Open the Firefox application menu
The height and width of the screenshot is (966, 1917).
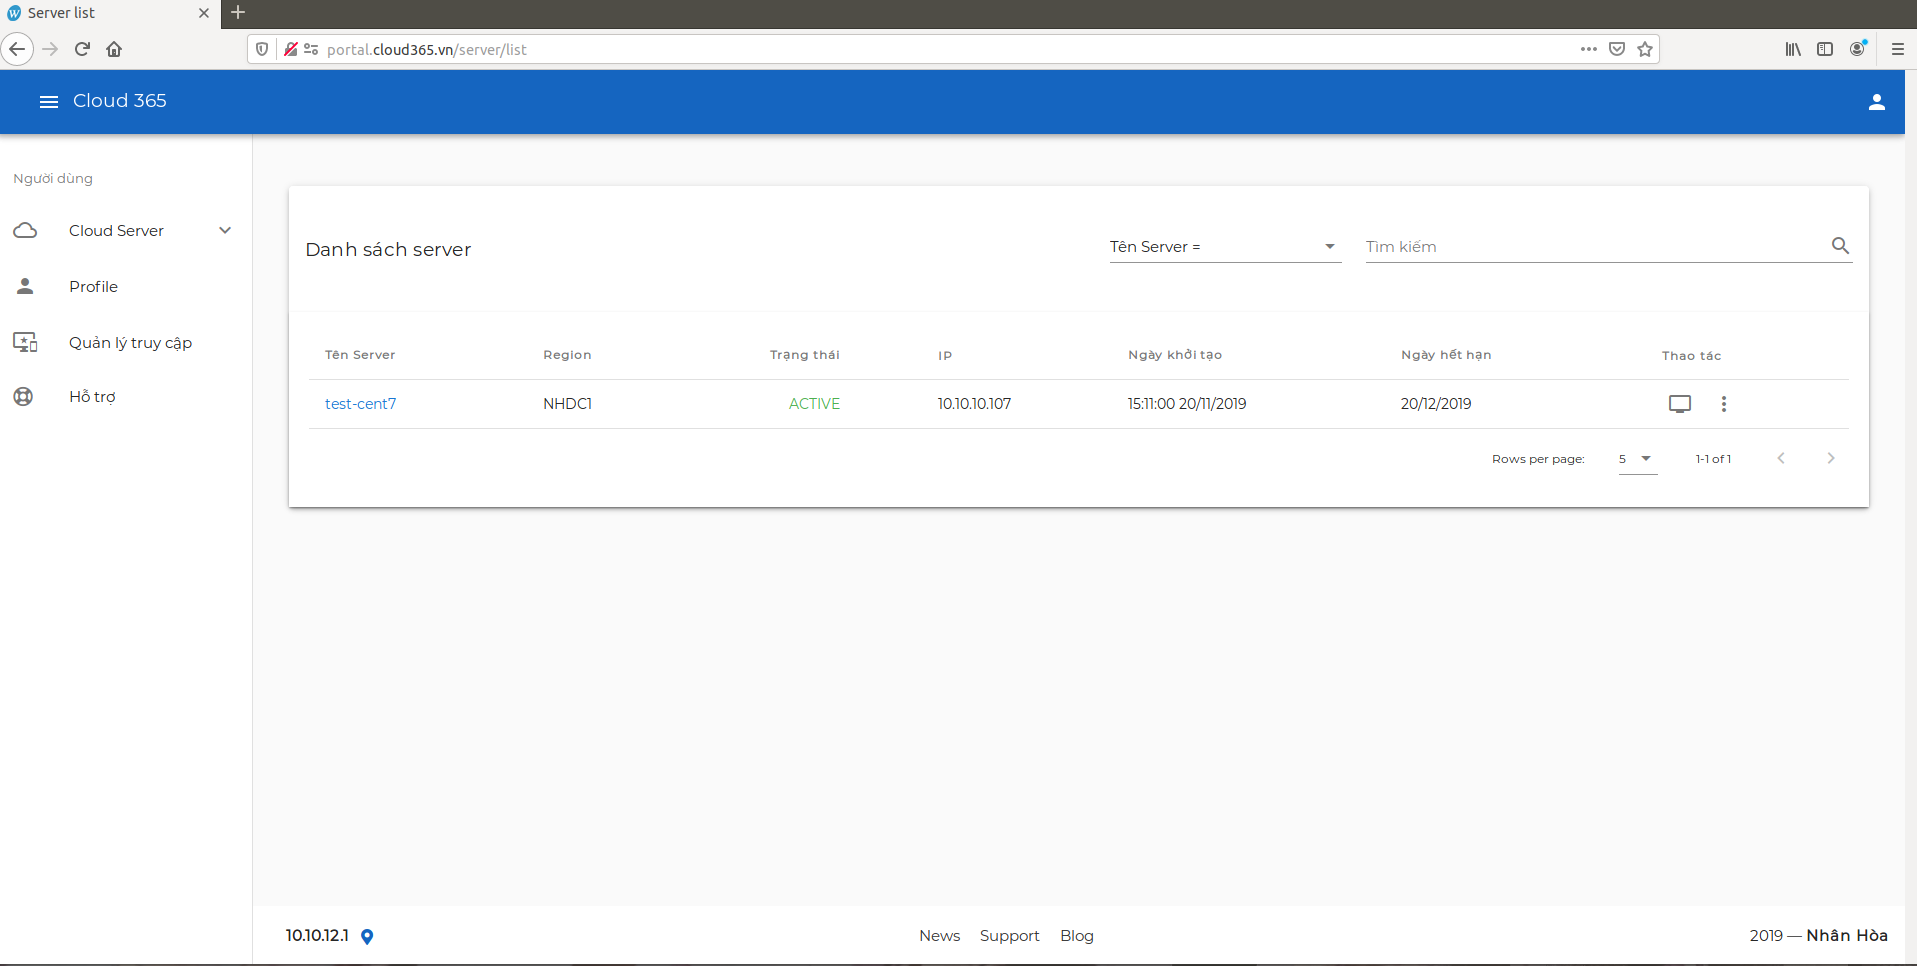pos(1897,49)
